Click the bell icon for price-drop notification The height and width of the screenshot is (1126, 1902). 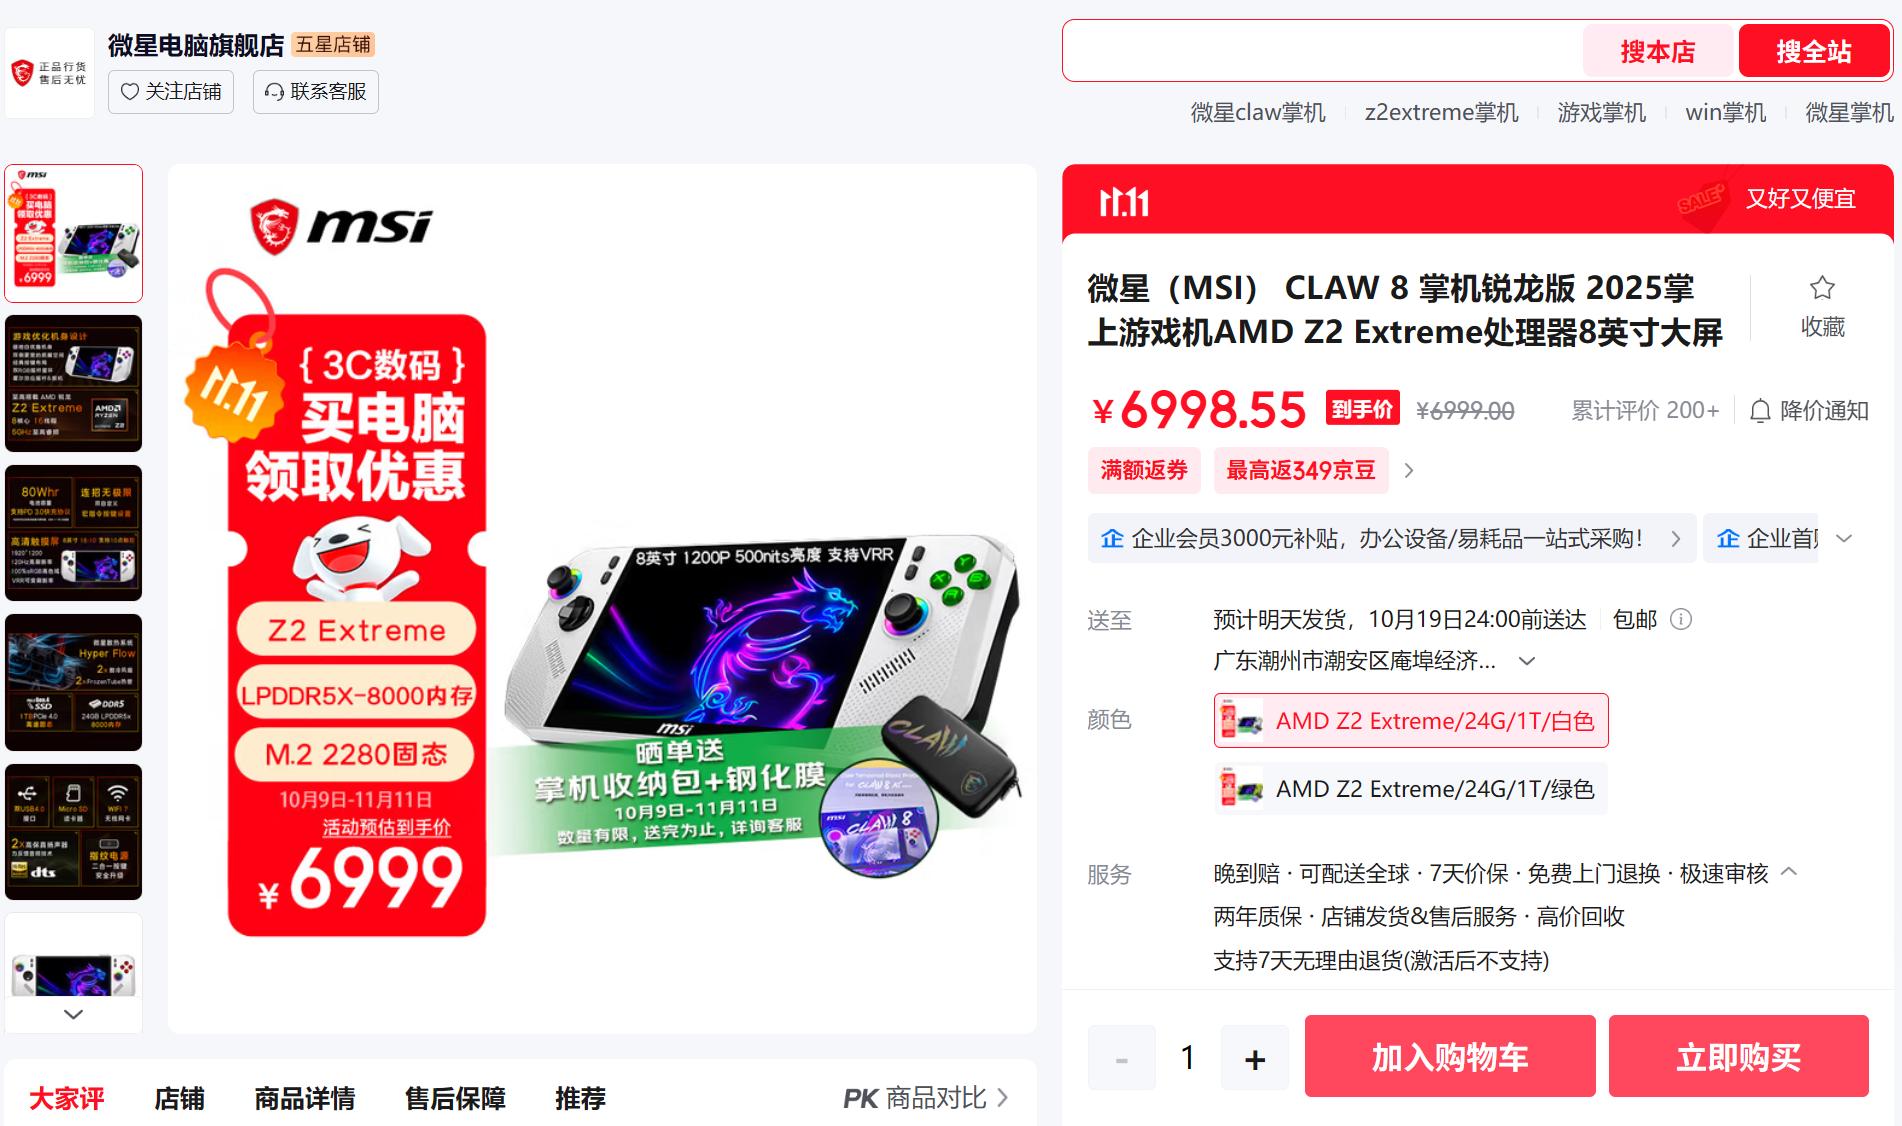[x=1760, y=411]
